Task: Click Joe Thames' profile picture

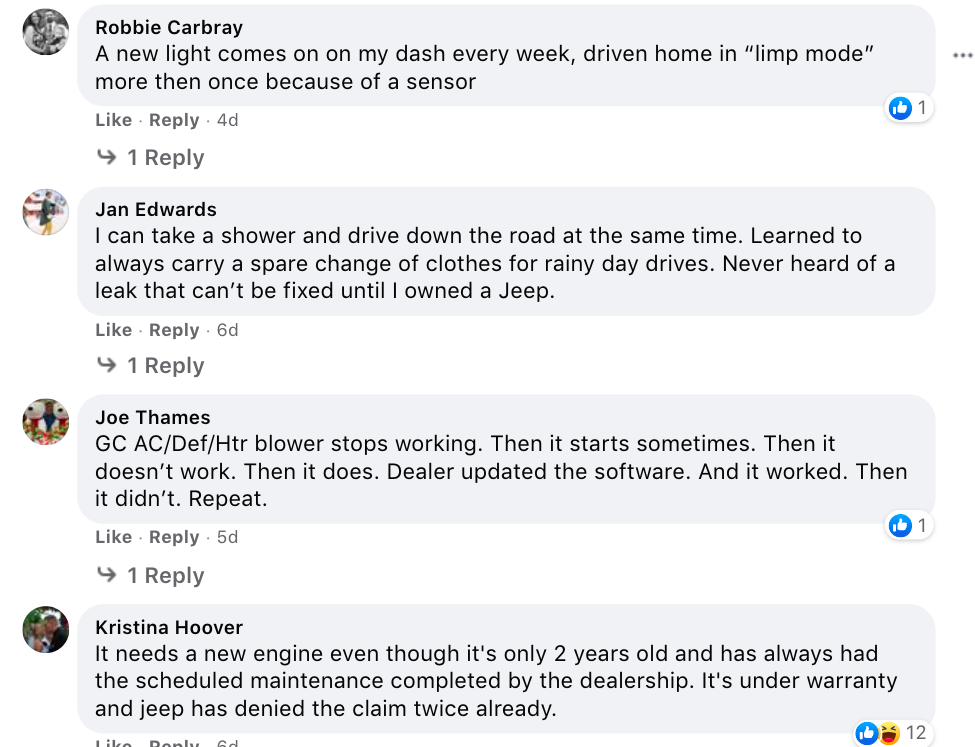Action: coord(46,421)
